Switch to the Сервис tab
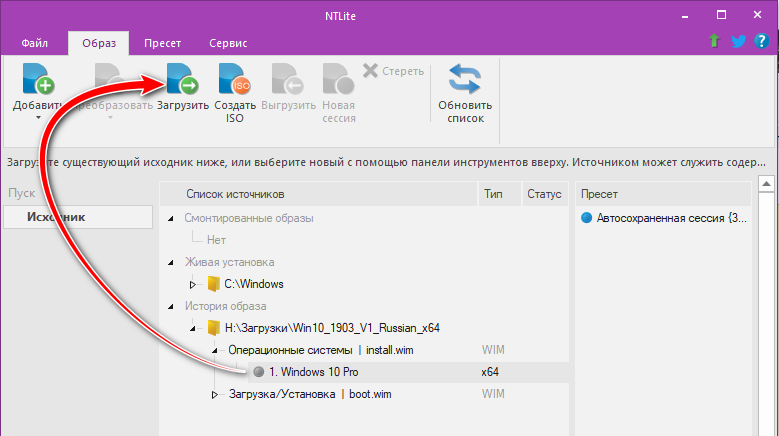The image size is (779, 436). [228, 43]
